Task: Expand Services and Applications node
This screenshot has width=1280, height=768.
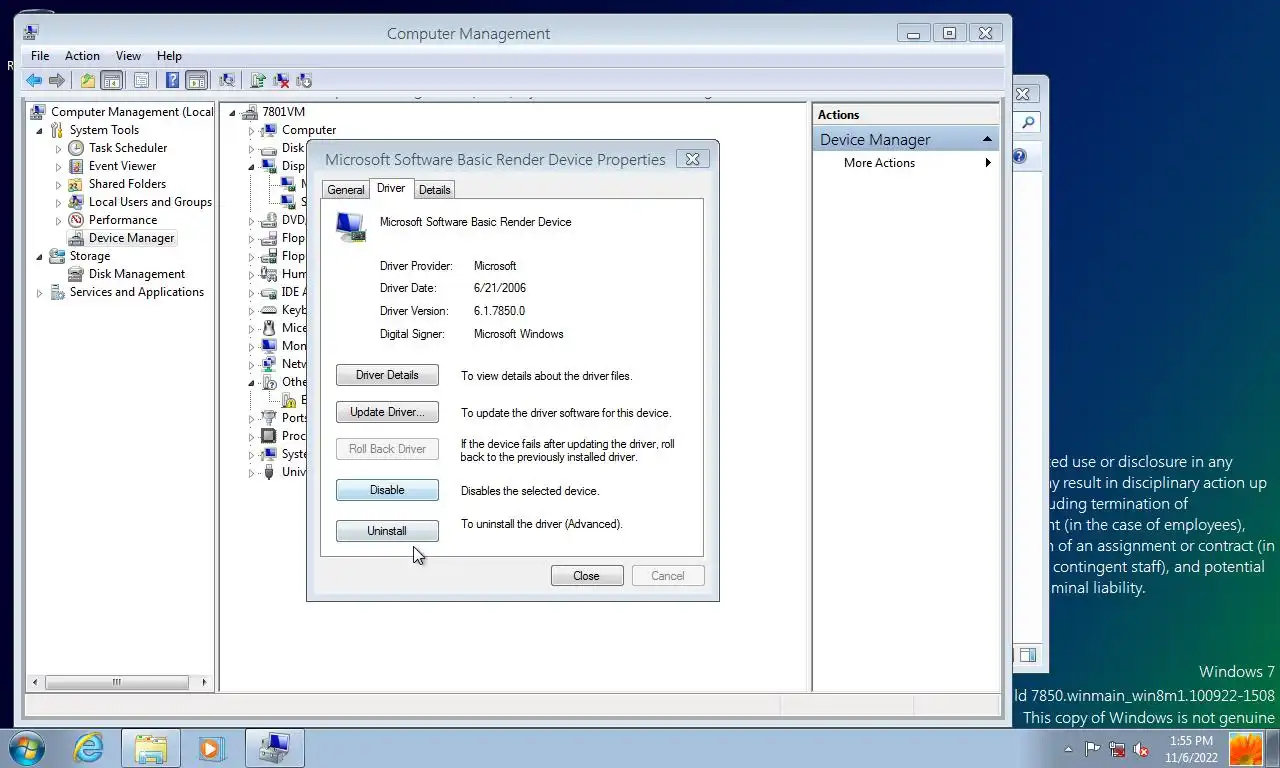Action: (40, 292)
